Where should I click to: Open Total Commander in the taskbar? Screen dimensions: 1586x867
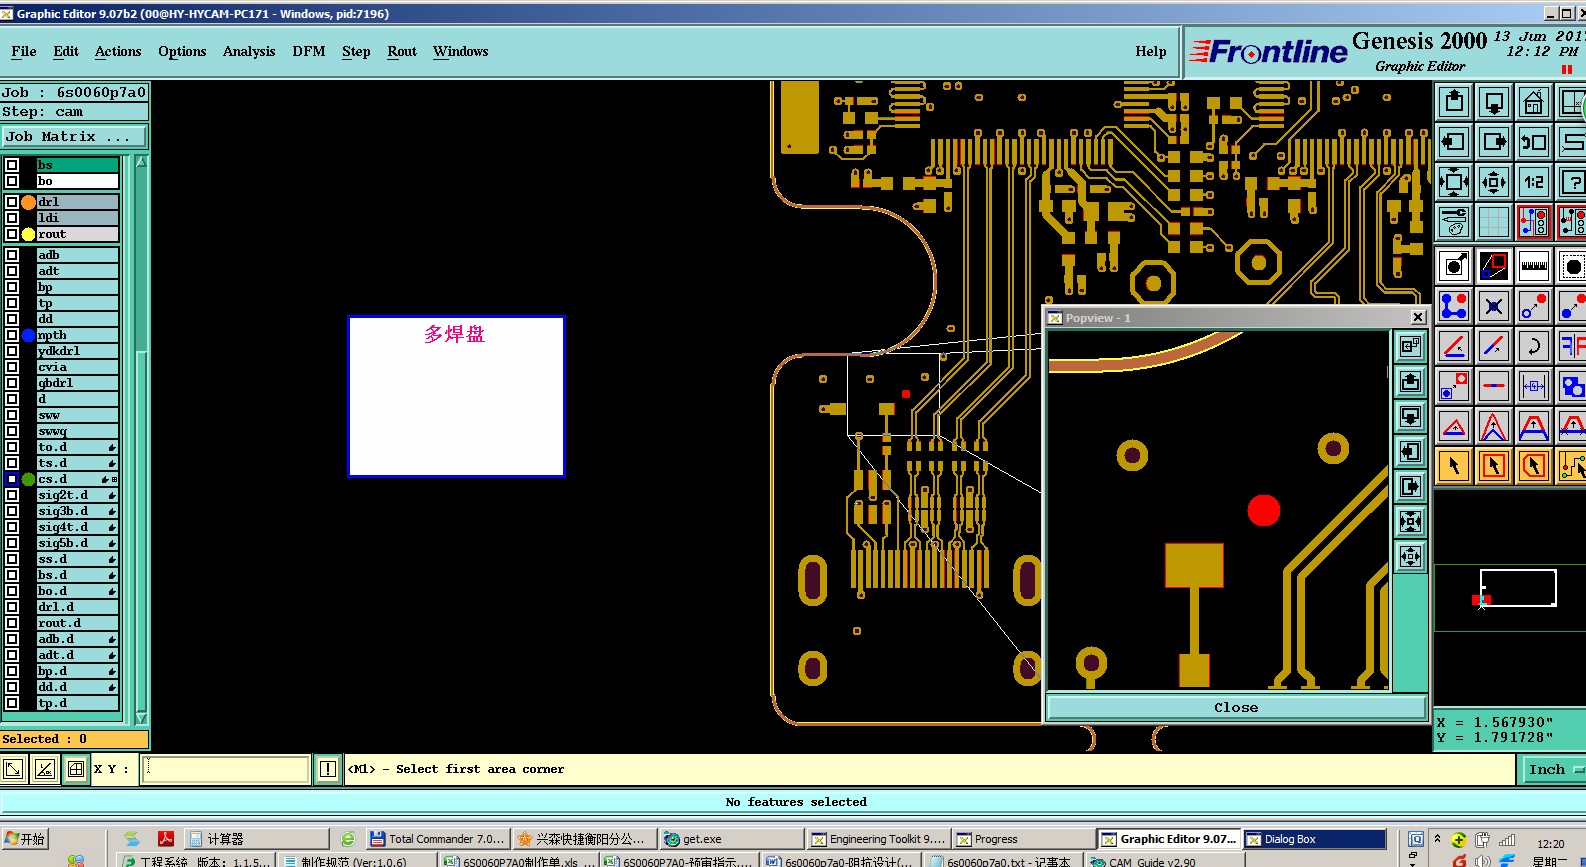tap(437, 839)
